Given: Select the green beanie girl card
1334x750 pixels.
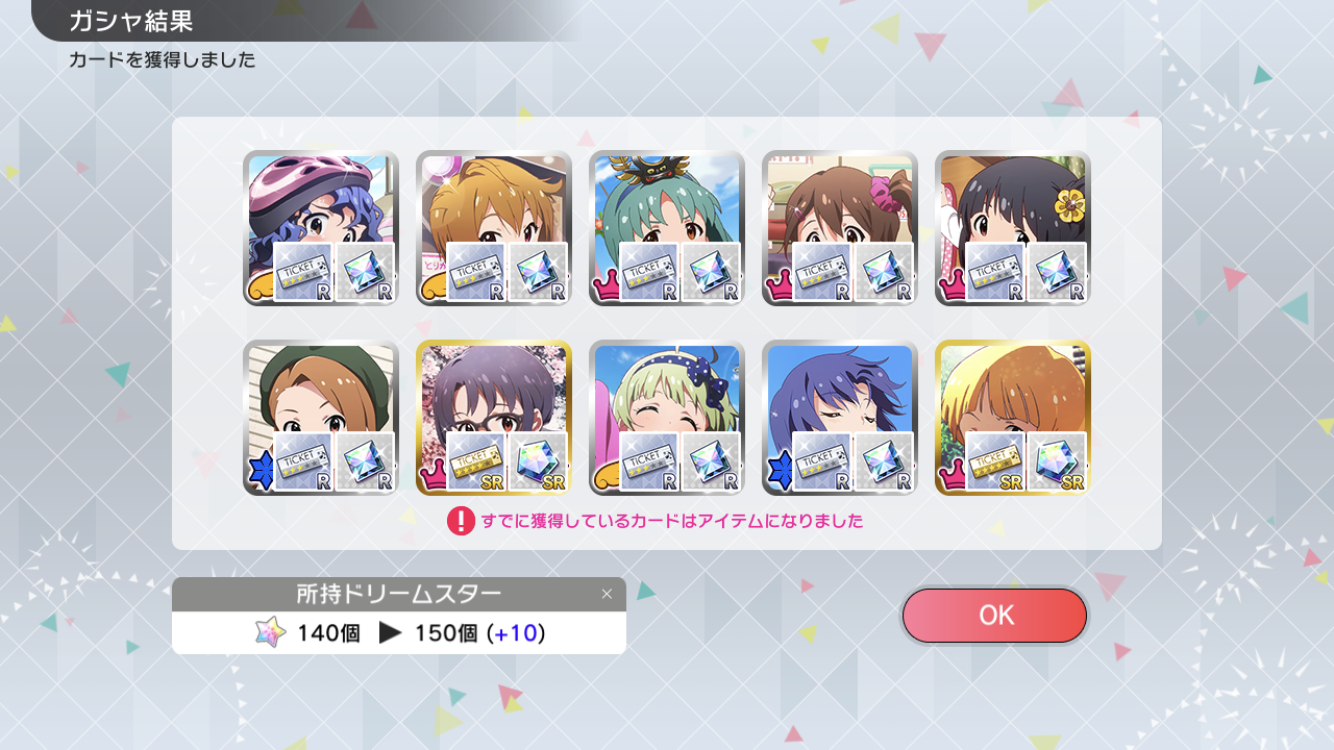Looking at the screenshot, I should 320,418.
